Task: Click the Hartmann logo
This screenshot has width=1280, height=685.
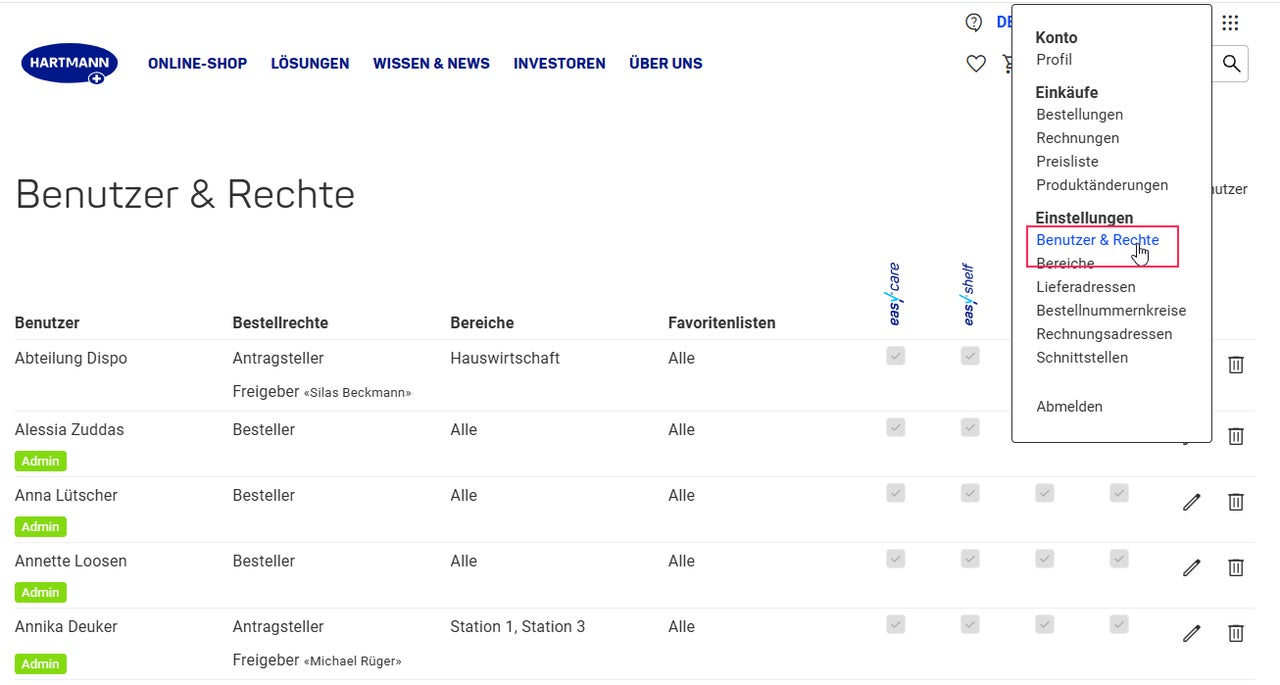Action: click(69, 64)
